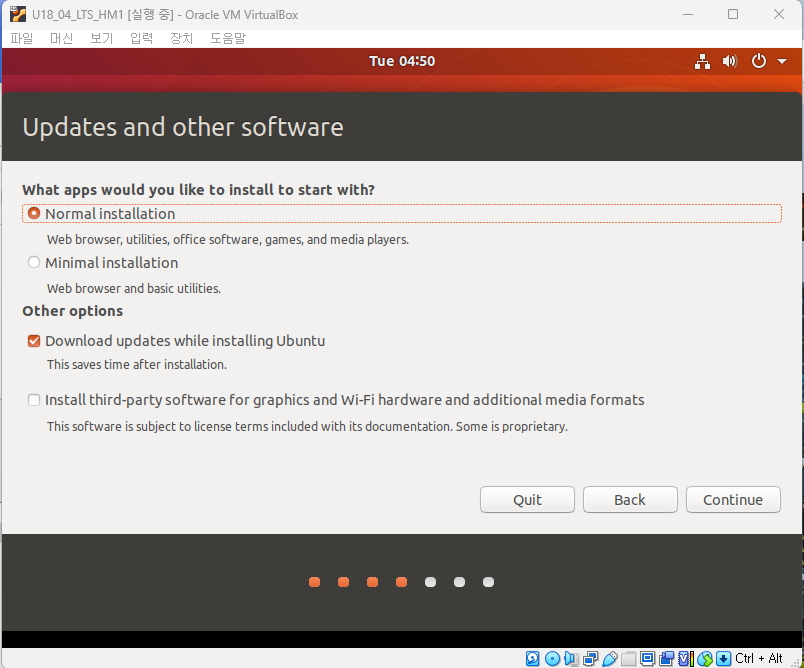This screenshot has width=804, height=668.
Task: Click the keyboard capture down-arrow icon
Action: coord(723,658)
